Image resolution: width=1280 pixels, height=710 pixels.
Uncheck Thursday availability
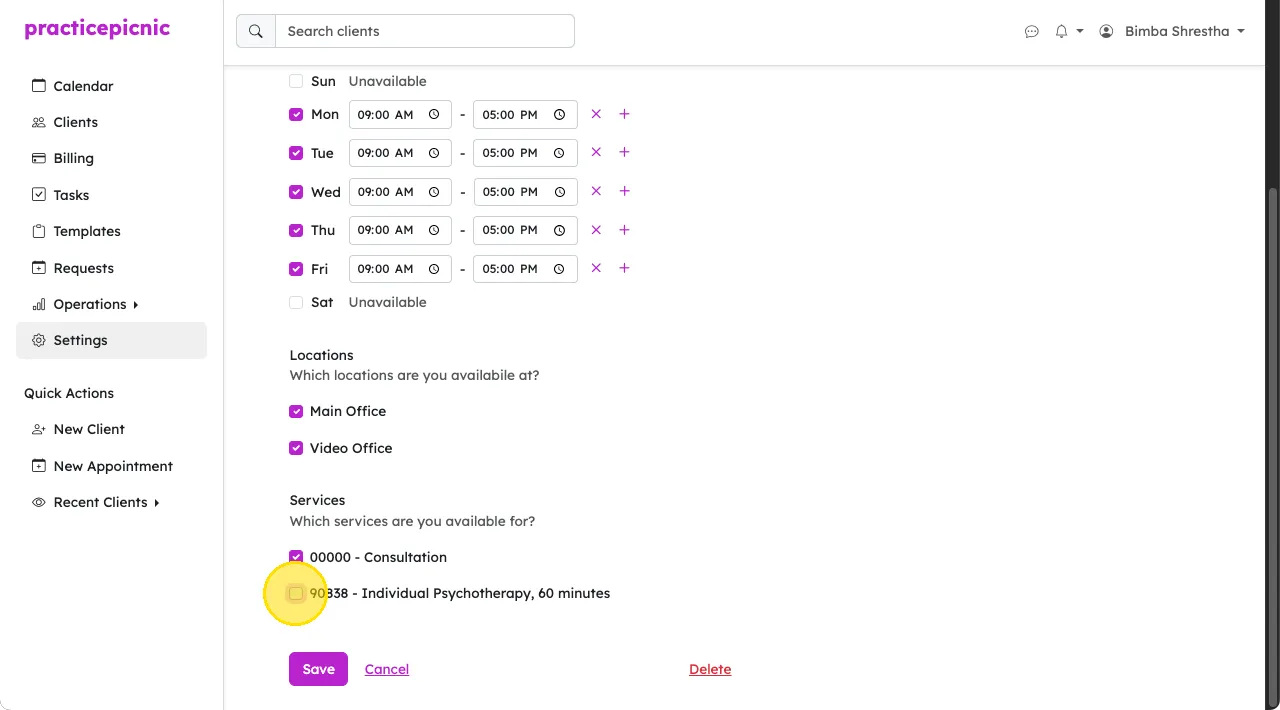[x=296, y=230]
